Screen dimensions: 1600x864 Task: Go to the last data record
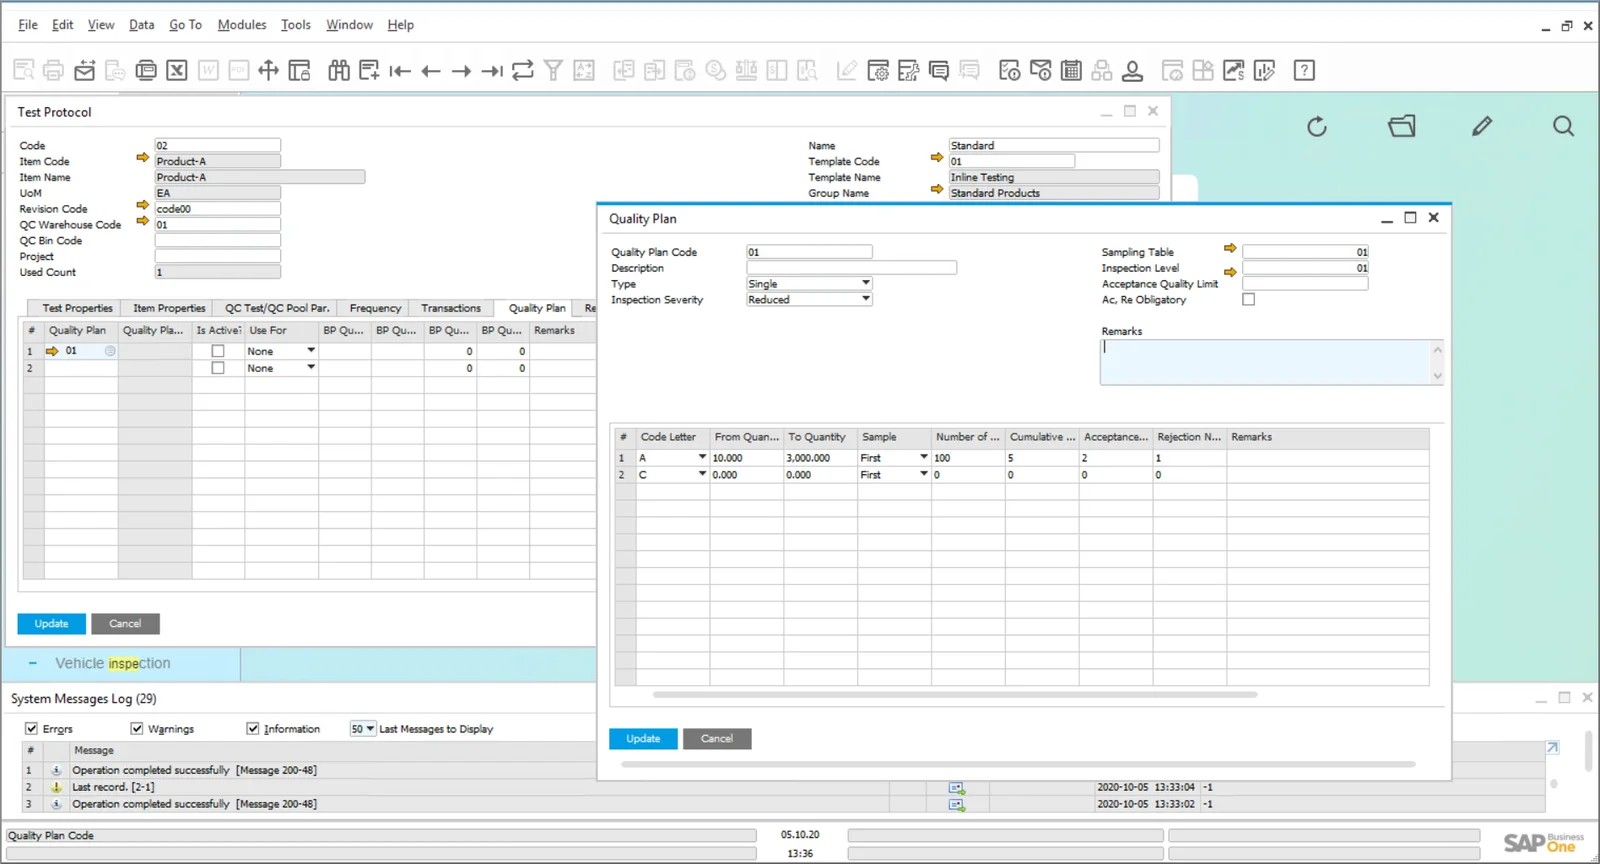click(492, 70)
